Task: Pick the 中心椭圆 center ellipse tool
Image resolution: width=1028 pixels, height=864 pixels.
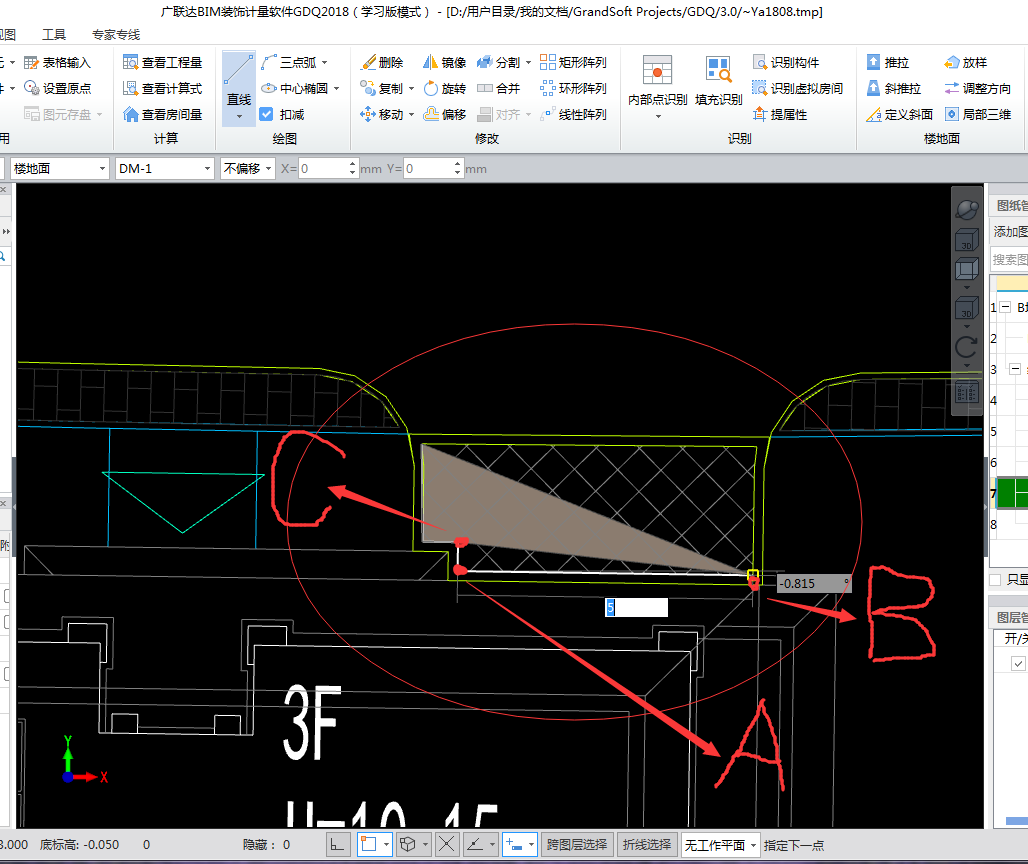Action: point(295,88)
